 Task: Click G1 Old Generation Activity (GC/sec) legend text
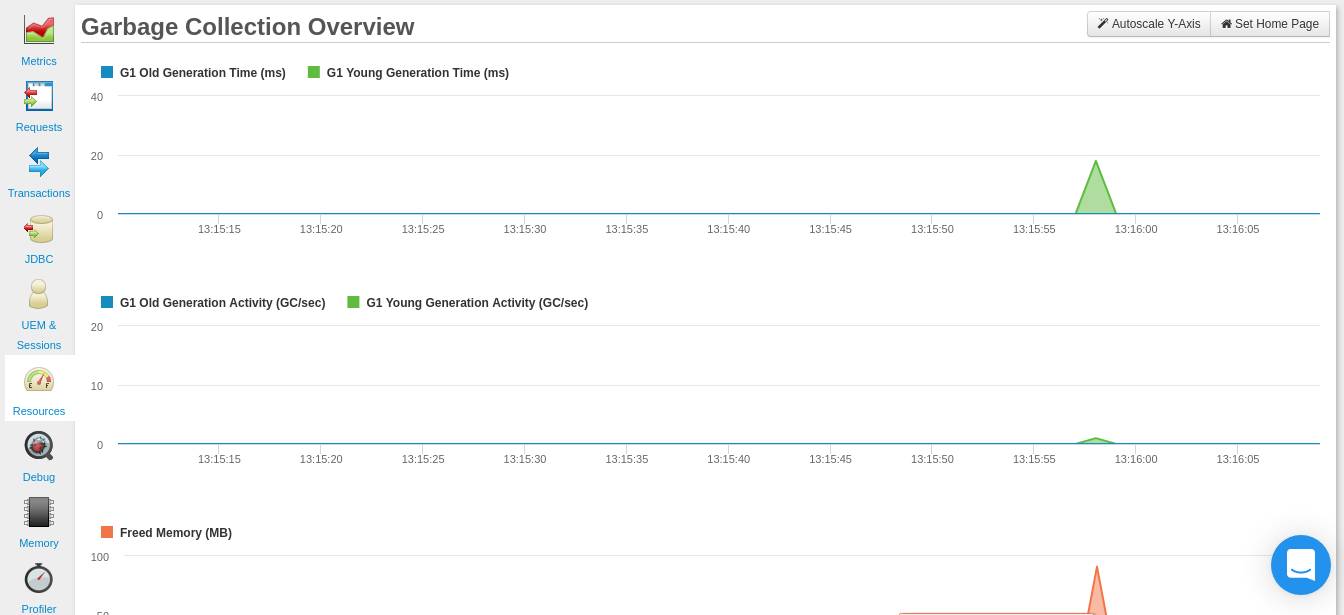tap(222, 303)
